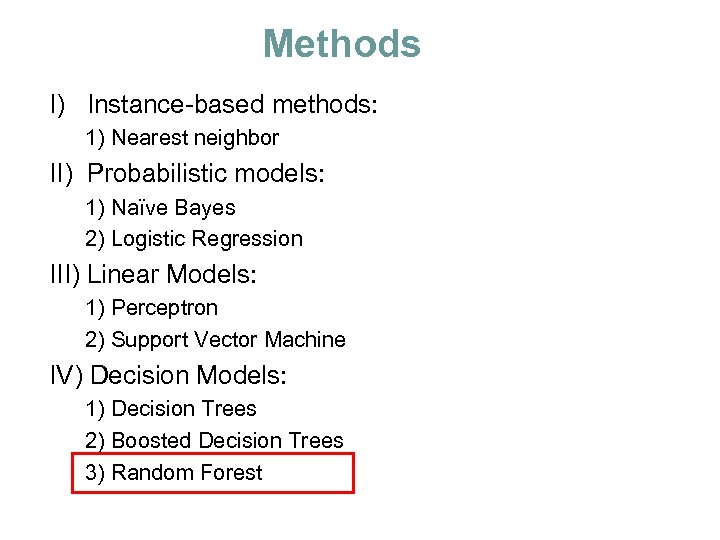Select the 'Instance-based methods:' heading text

232,104
